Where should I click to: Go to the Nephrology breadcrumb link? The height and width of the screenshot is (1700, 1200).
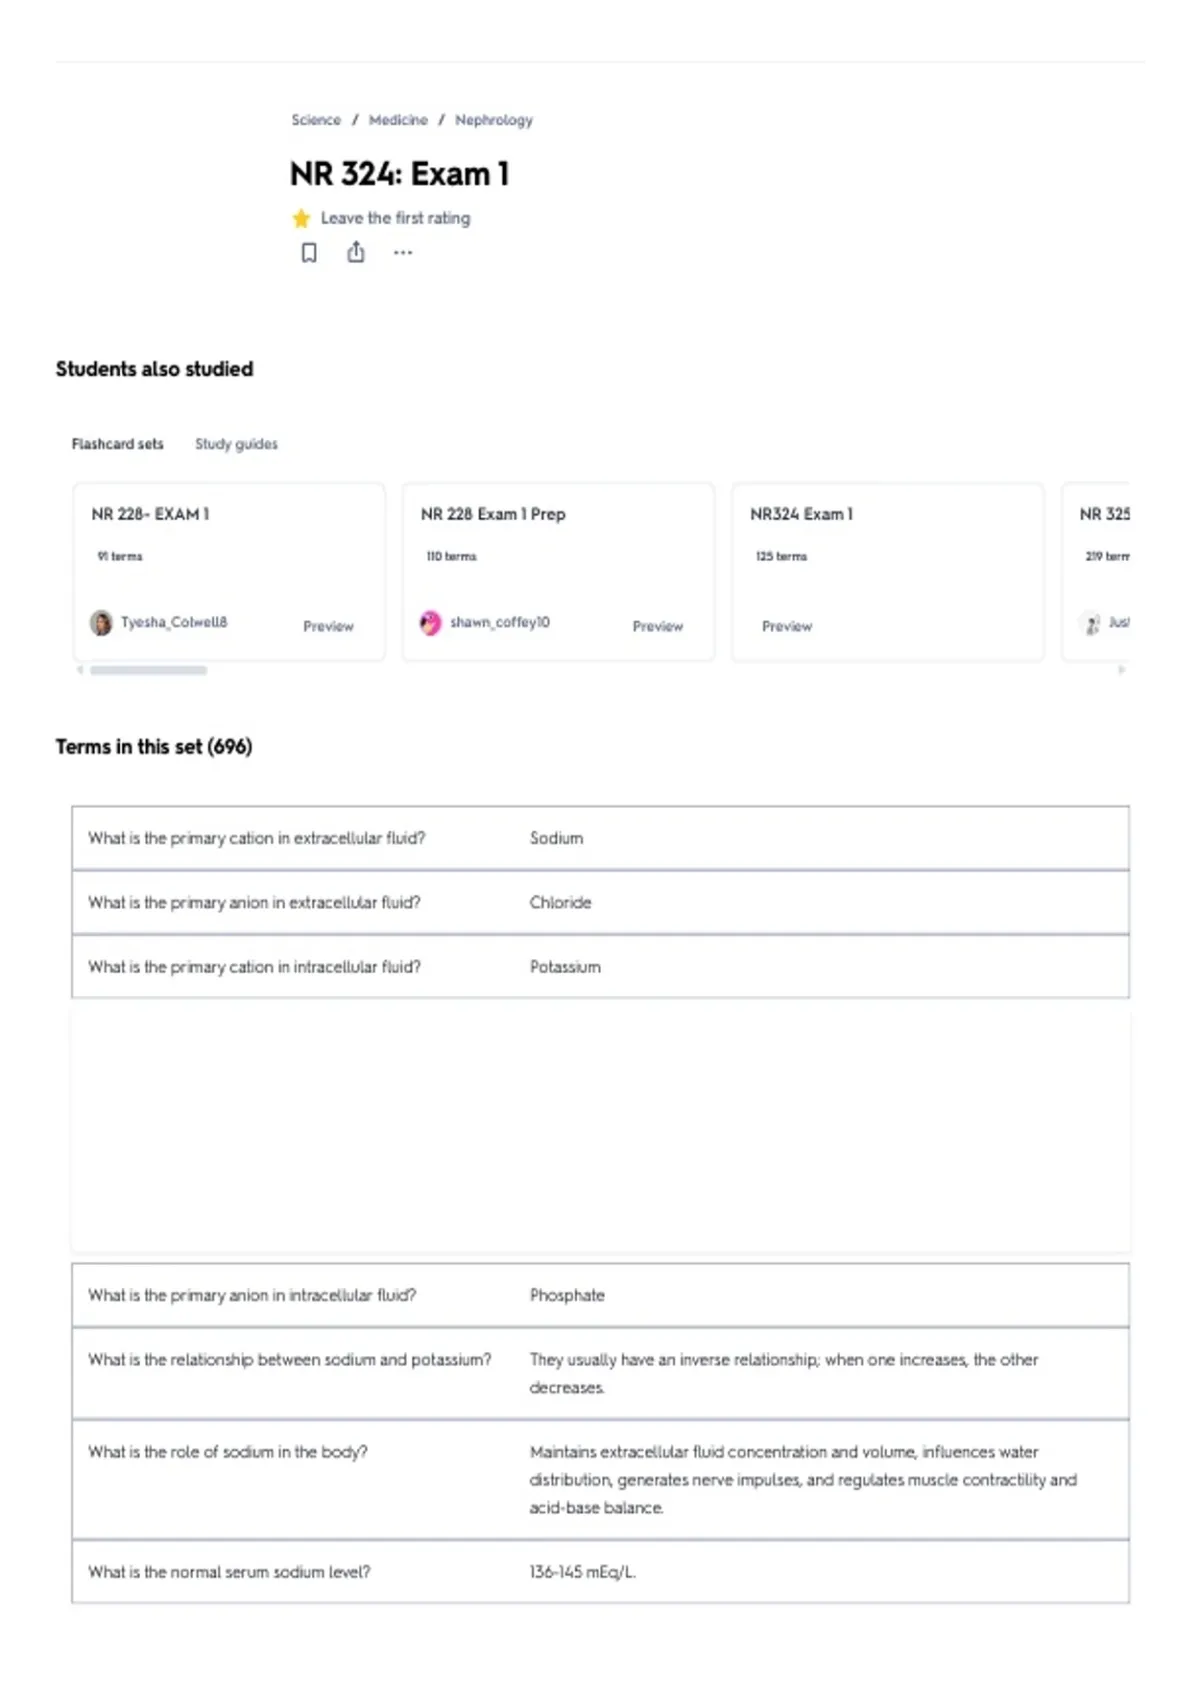[x=494, y=120]
